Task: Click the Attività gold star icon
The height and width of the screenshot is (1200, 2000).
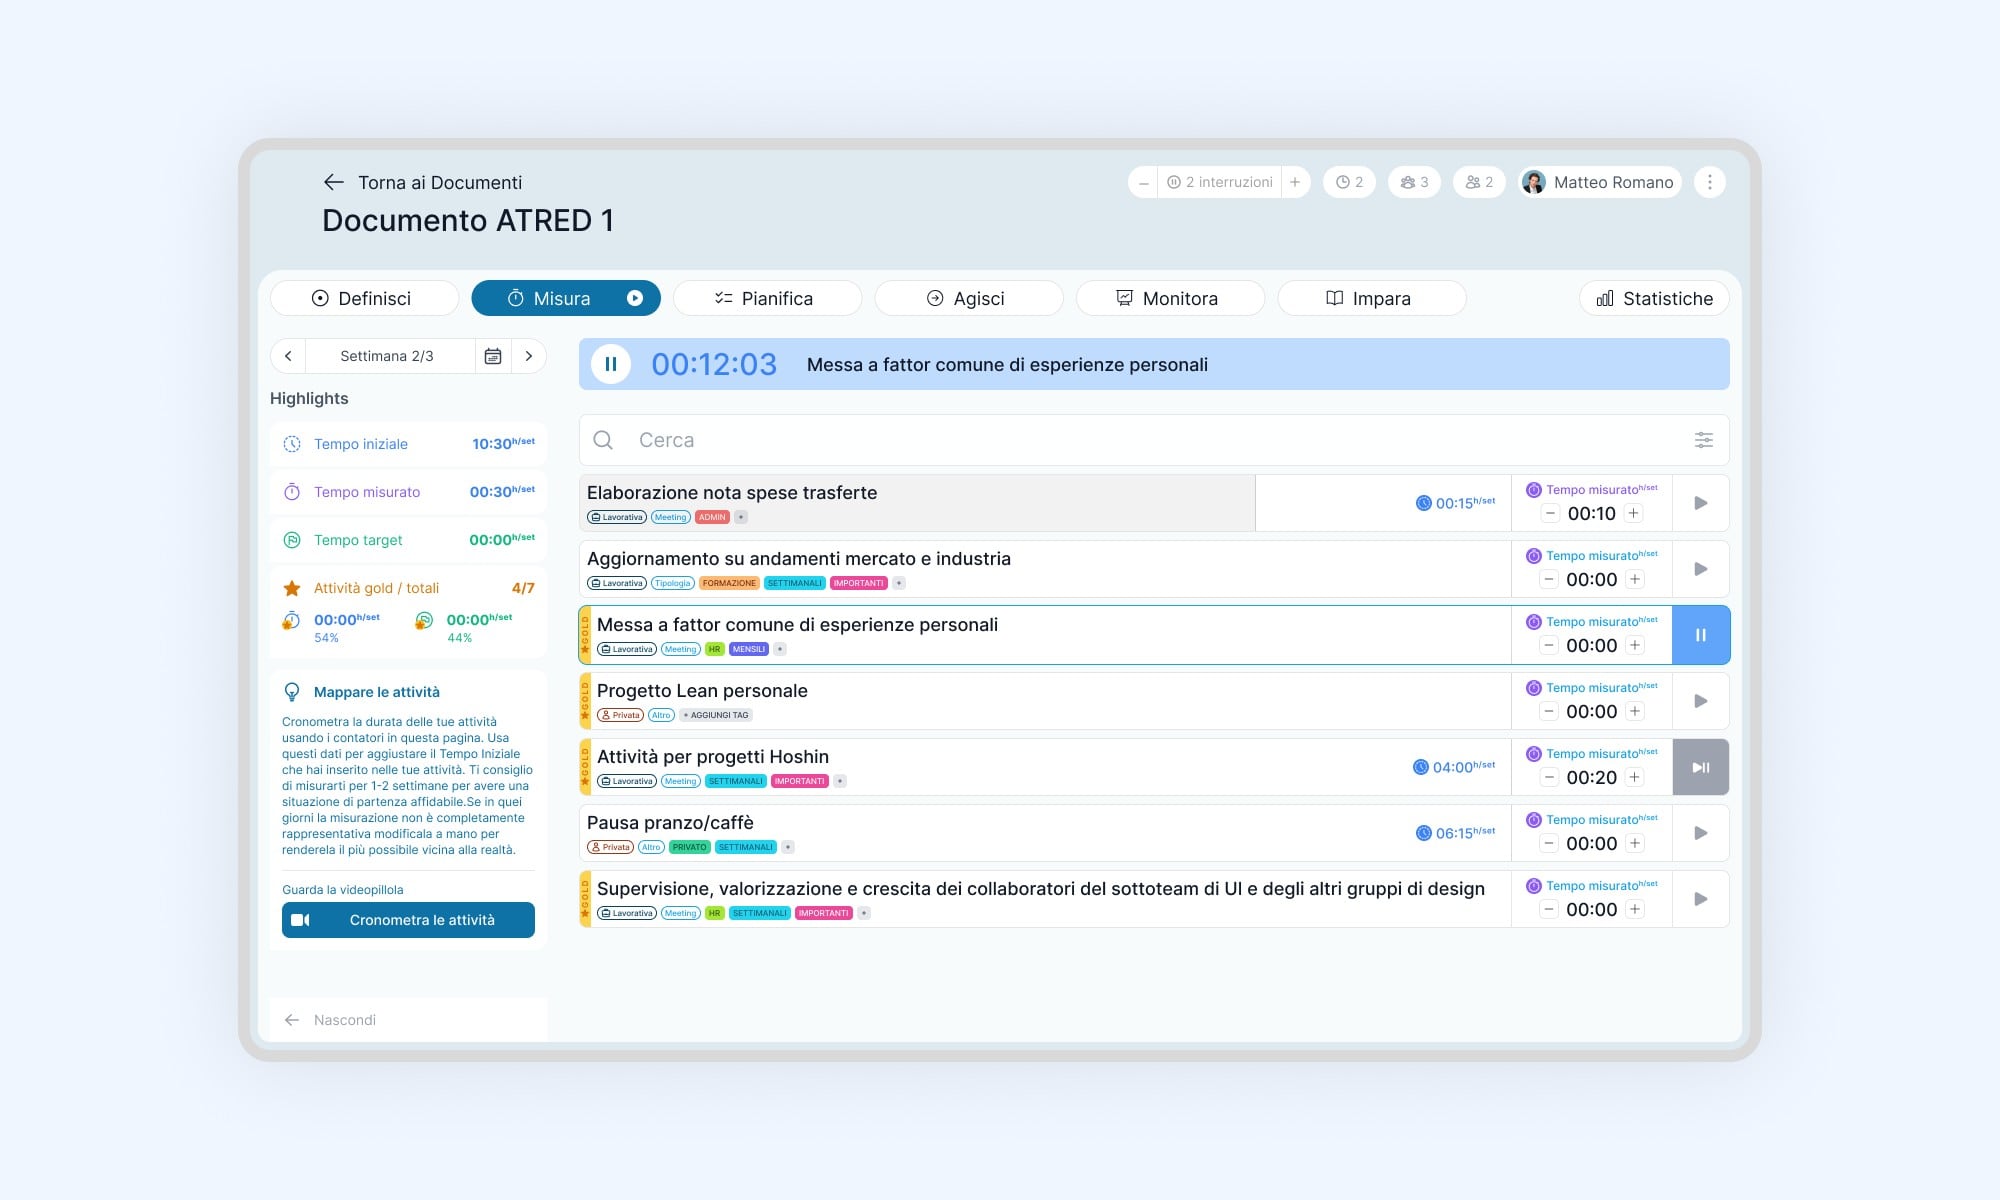Action: (x=292, y=588)
